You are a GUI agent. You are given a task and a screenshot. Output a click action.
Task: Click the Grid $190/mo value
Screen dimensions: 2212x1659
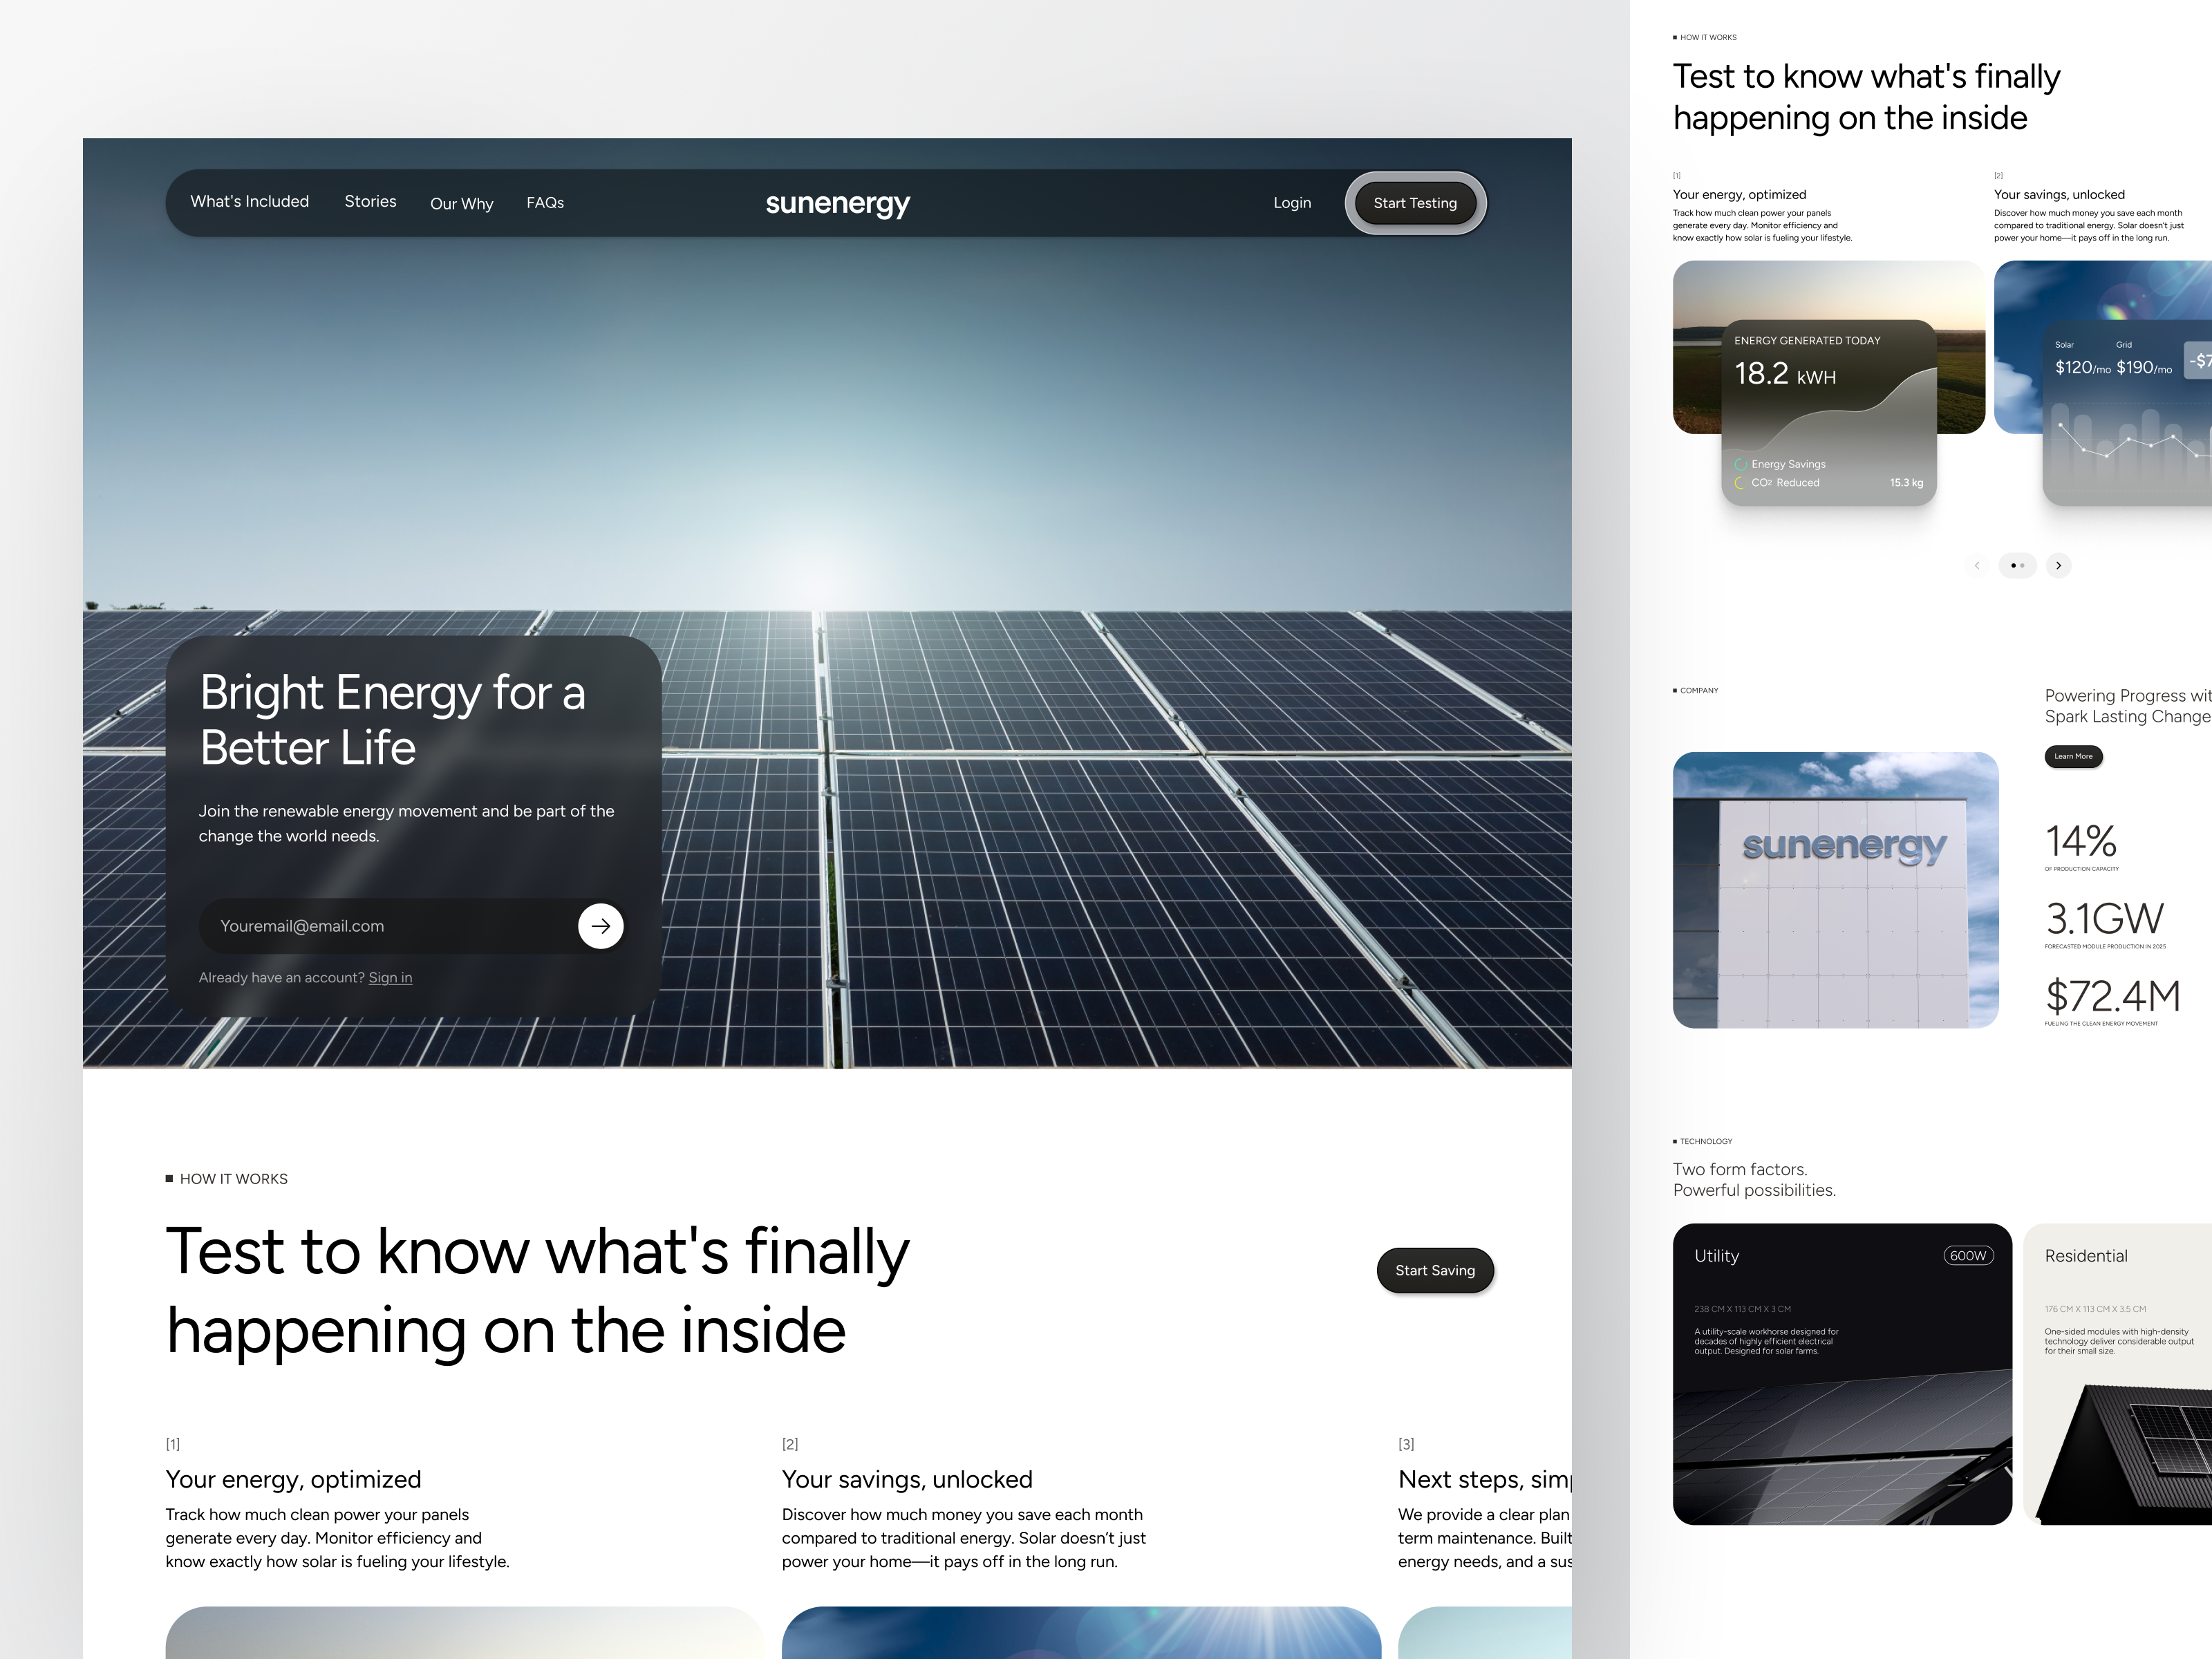click(2144, 367)
